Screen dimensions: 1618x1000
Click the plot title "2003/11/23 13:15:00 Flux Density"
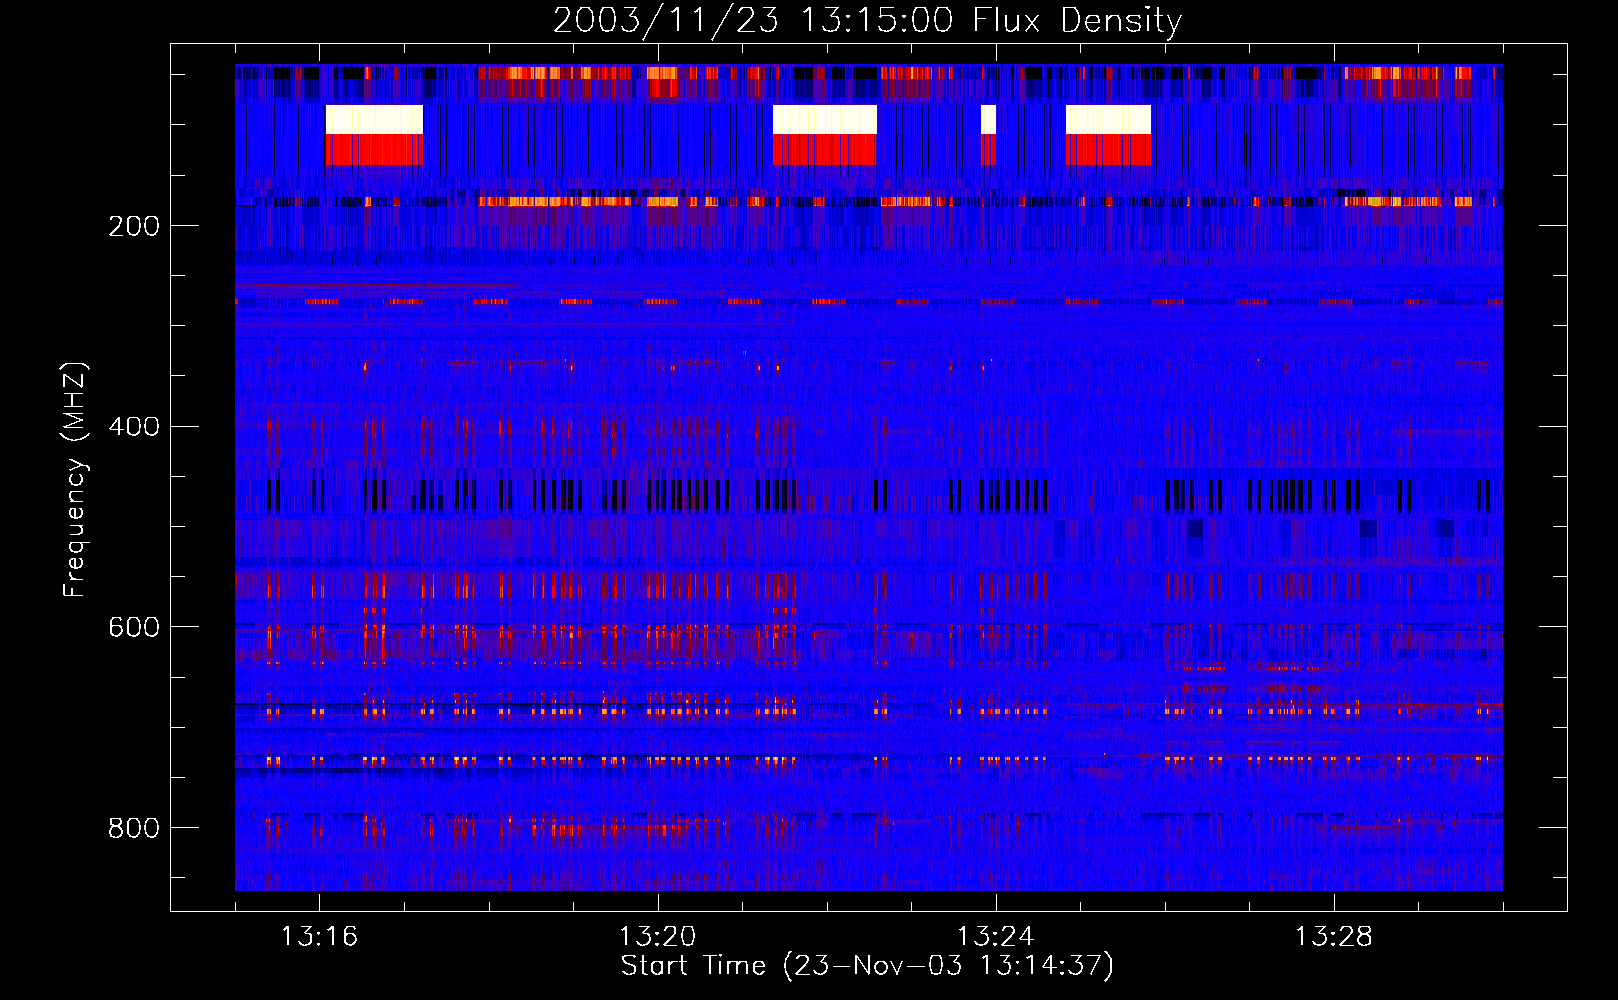[867, 20]
